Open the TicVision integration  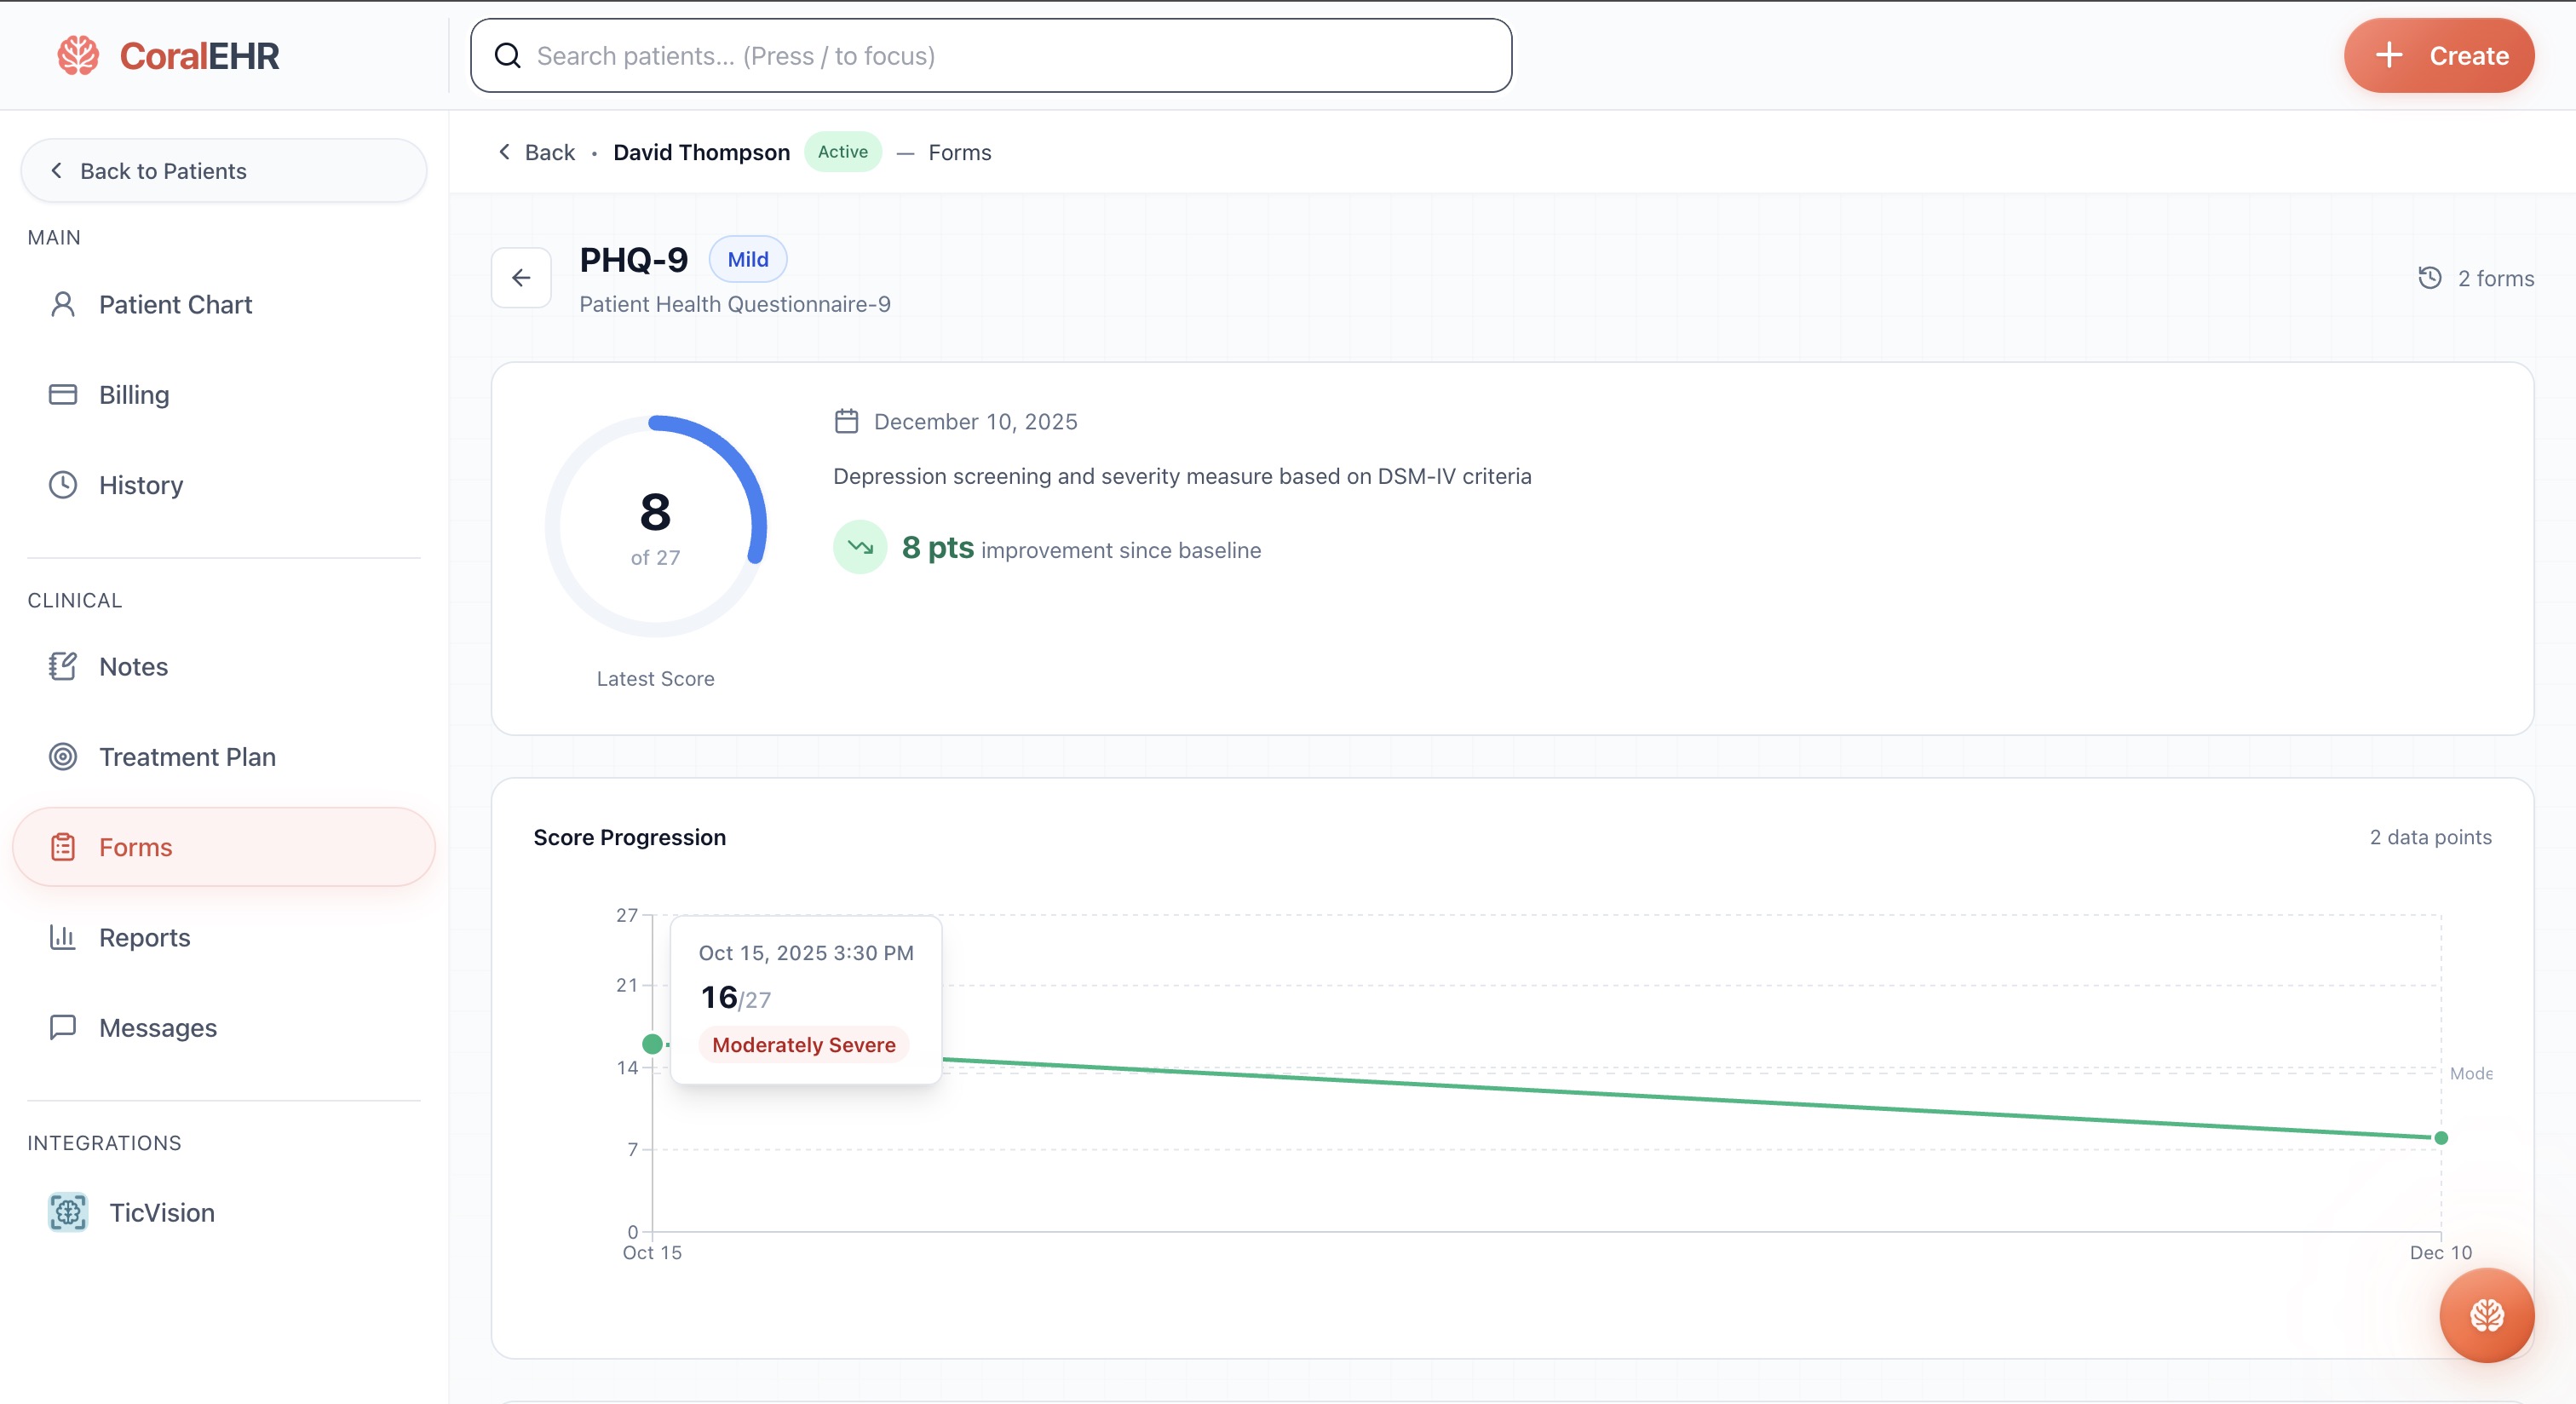point(160,1212)
